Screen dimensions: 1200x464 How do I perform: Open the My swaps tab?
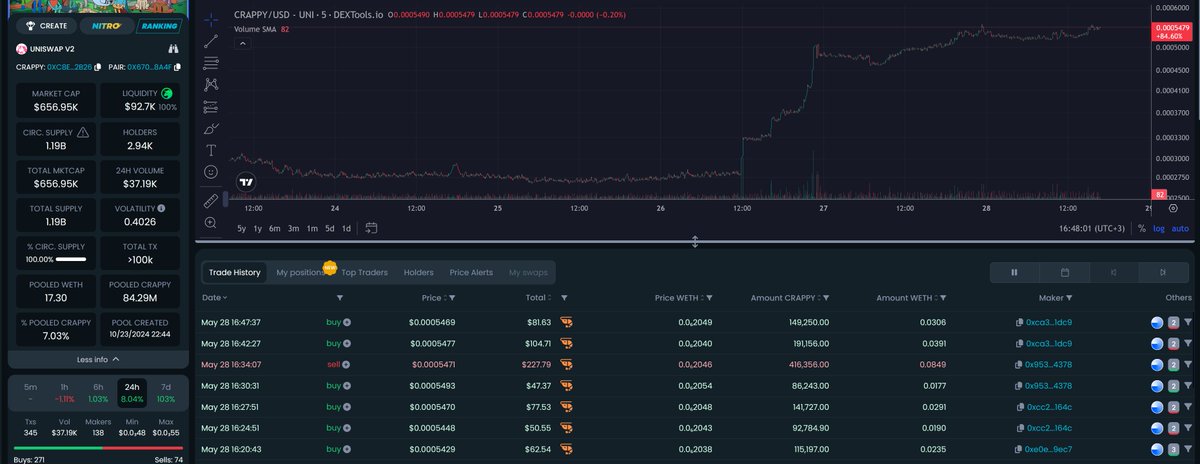coord(527,272)
